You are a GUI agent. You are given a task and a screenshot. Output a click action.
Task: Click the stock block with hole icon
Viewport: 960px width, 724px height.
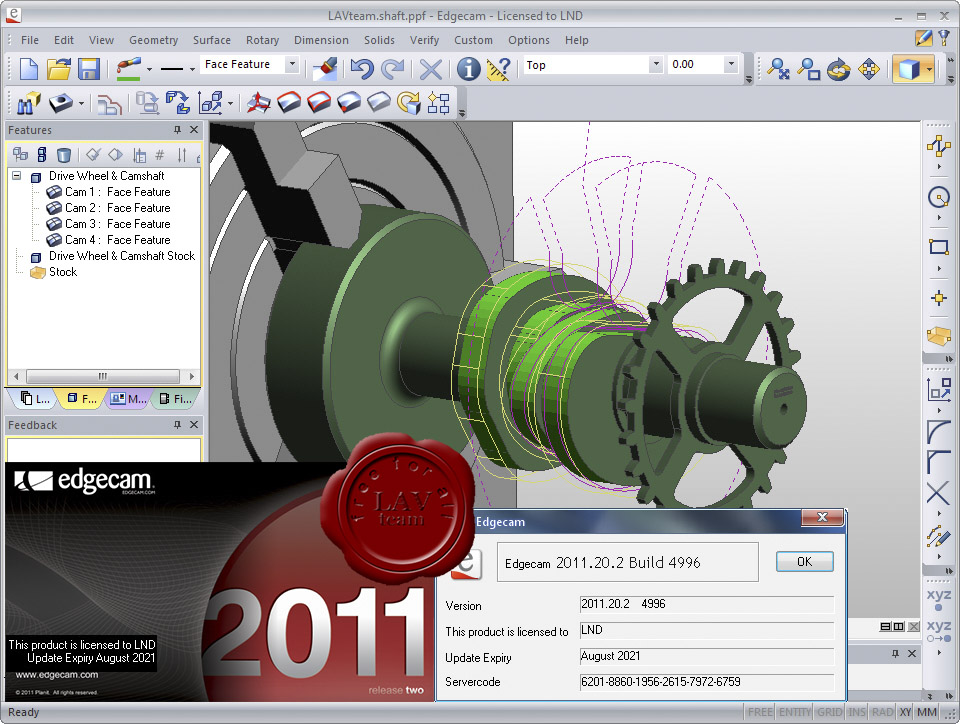click(x=60, y=103)
